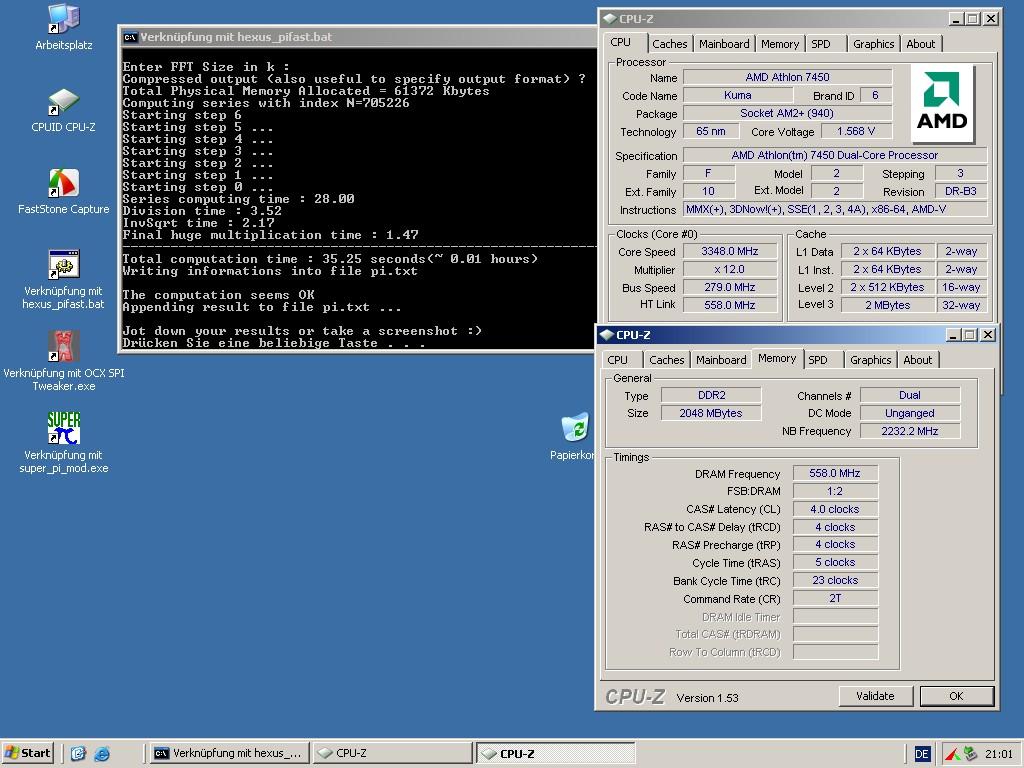
Task: Open Internet Explorer from quick launch
Action: click(102, 754)
